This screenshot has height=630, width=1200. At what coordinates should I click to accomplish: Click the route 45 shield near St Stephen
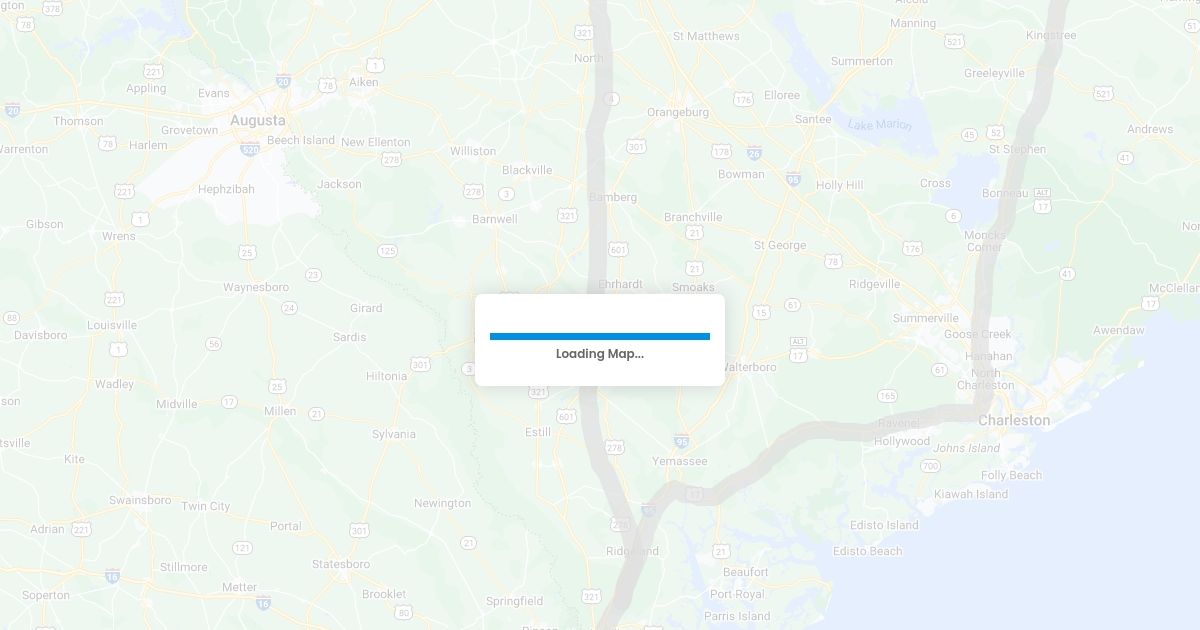[x=969, y=135]
